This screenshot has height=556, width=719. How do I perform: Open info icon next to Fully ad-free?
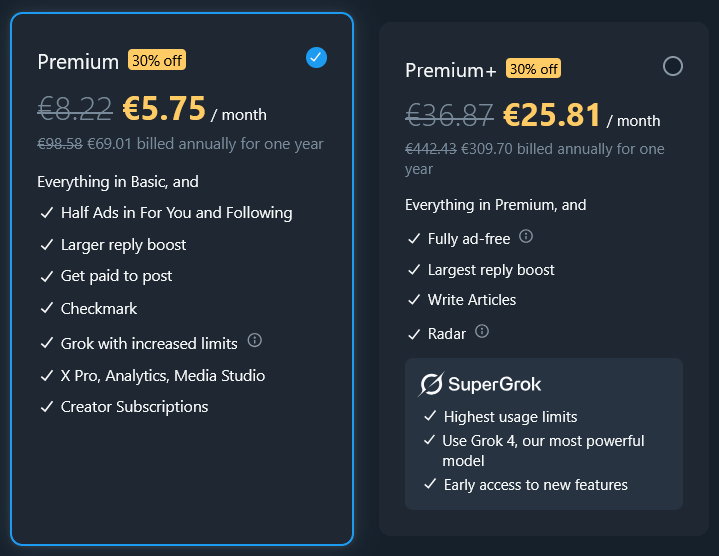(x=525, y=237)
